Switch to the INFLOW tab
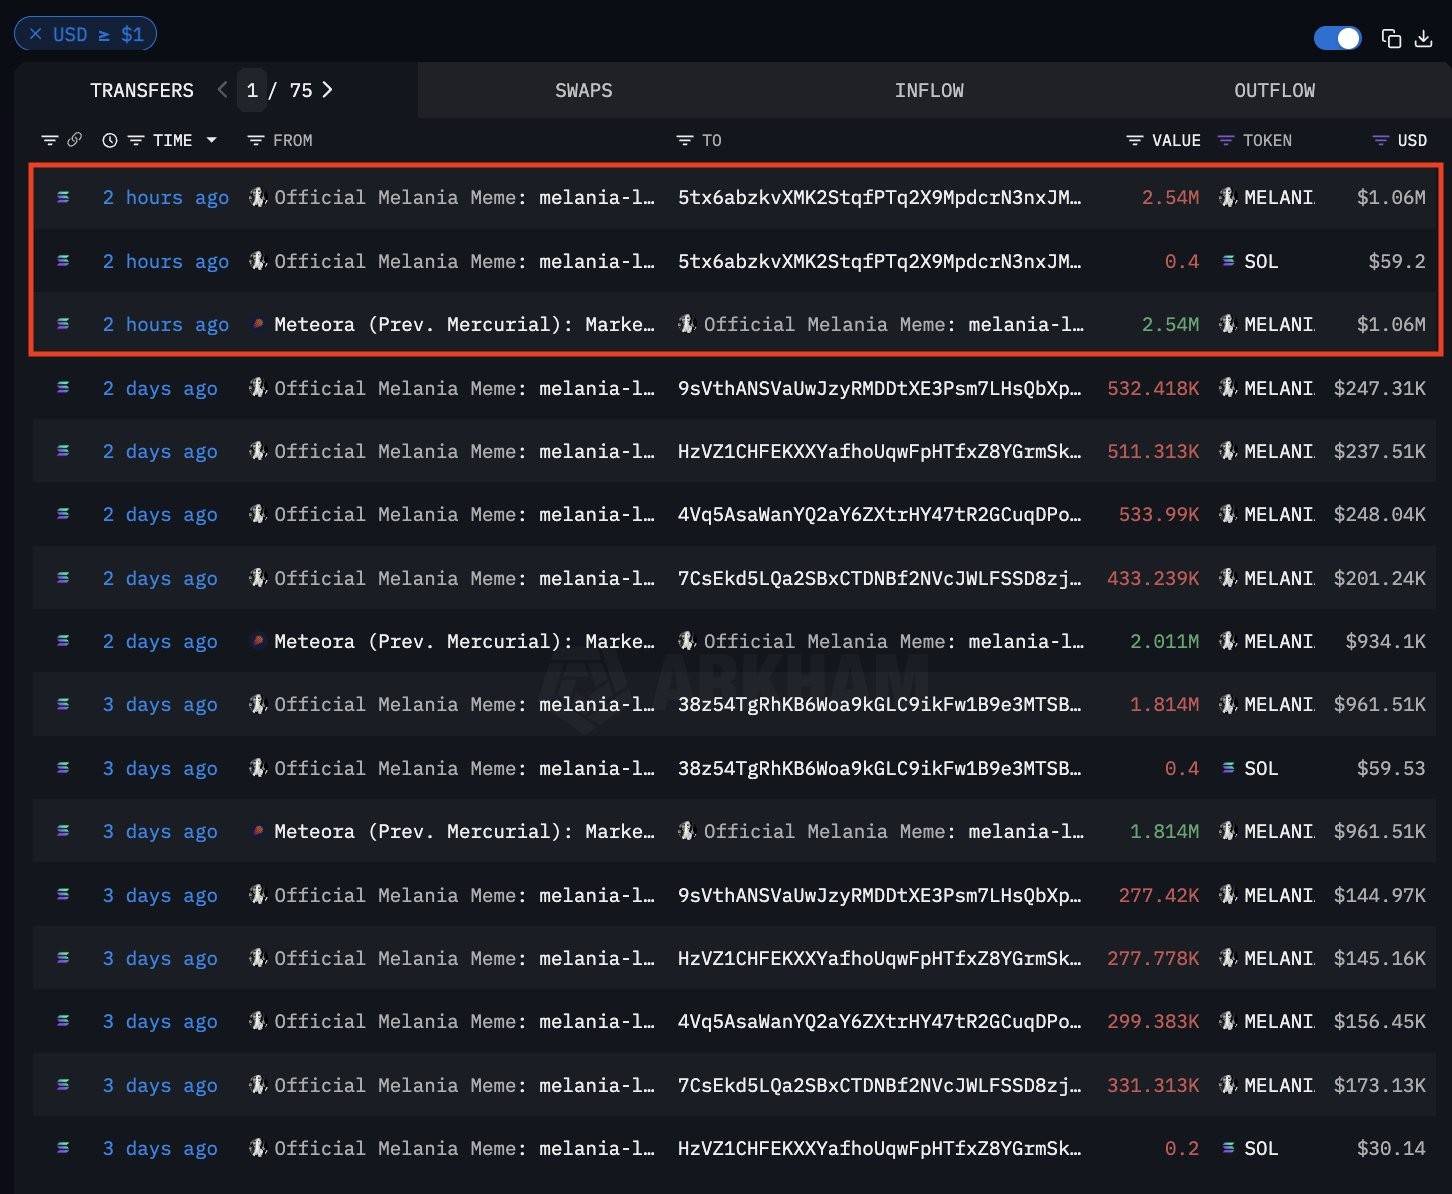Screen dimensions: 1452x1194 click(x=929, y=90)
